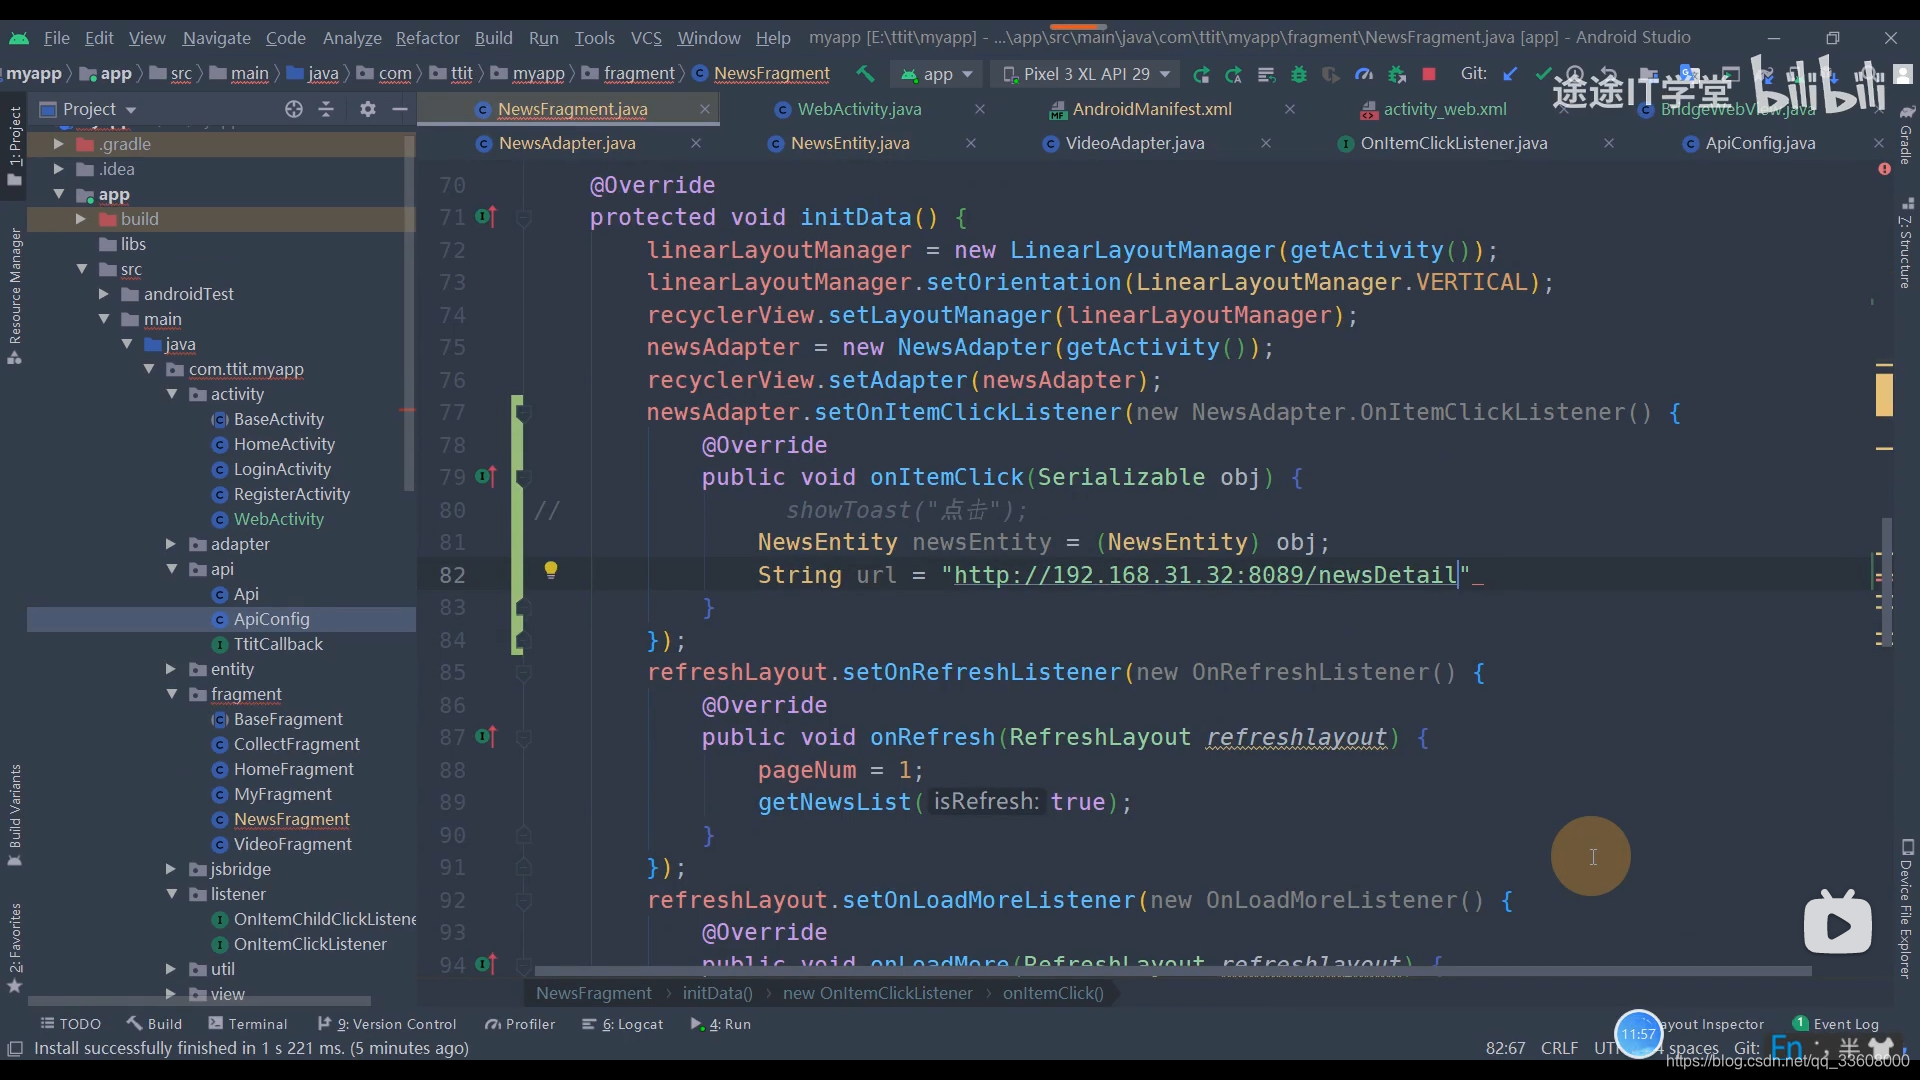Screen dimensions: 1920x1080
Task: Open Project panel settings gear
Action: (x=368, y=109)
